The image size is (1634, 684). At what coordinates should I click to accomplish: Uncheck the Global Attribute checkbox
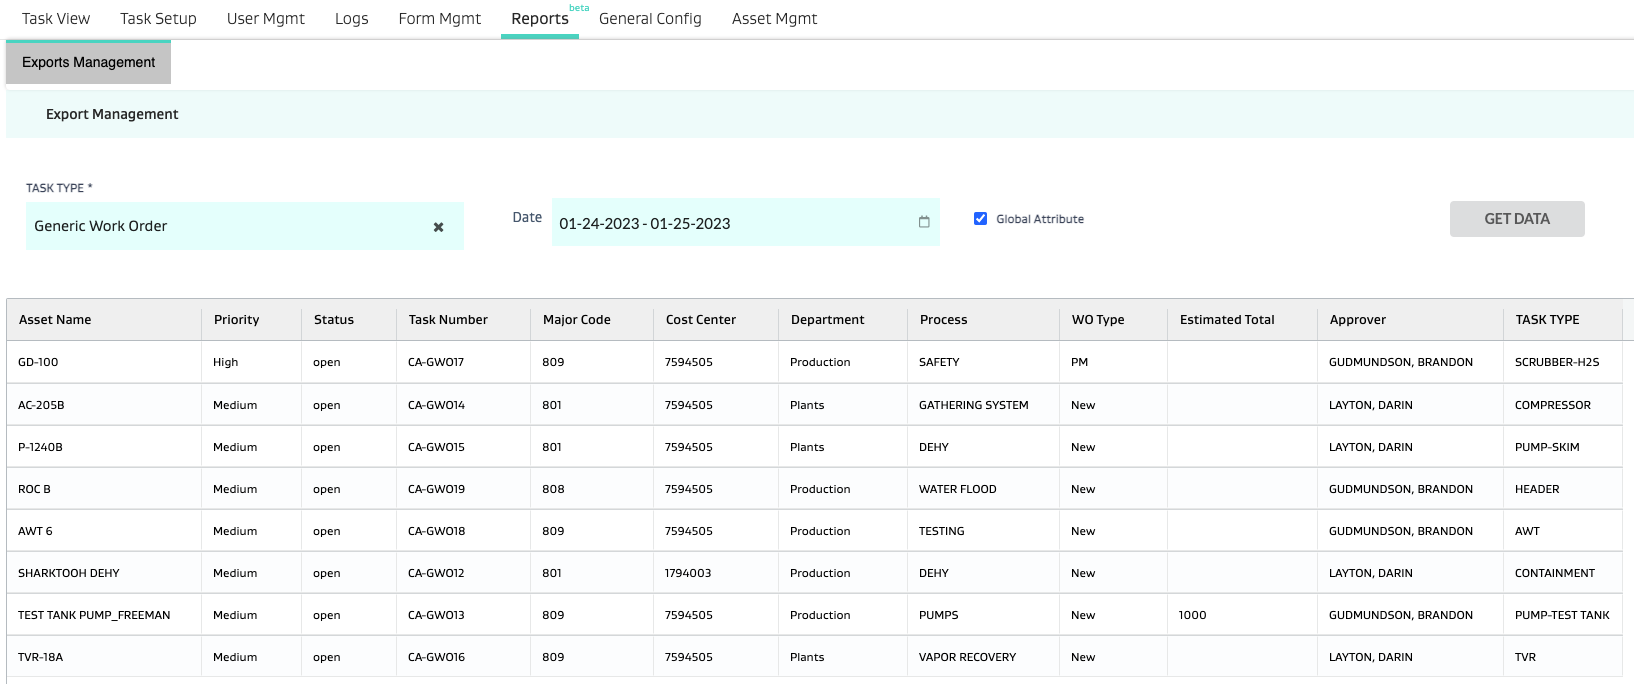[980, 219]
